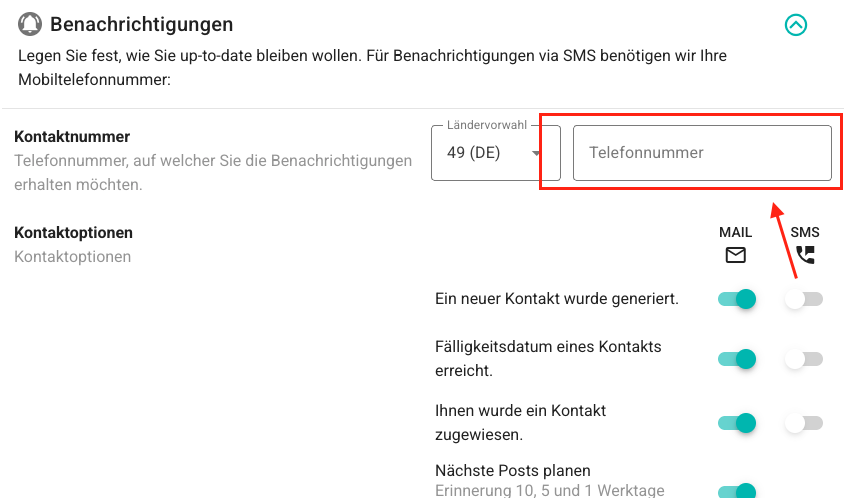Image resolution: width=847 pixels, height=498 pixels.
Task: Click the Benachrichtigungen heading
Action: 142,25
